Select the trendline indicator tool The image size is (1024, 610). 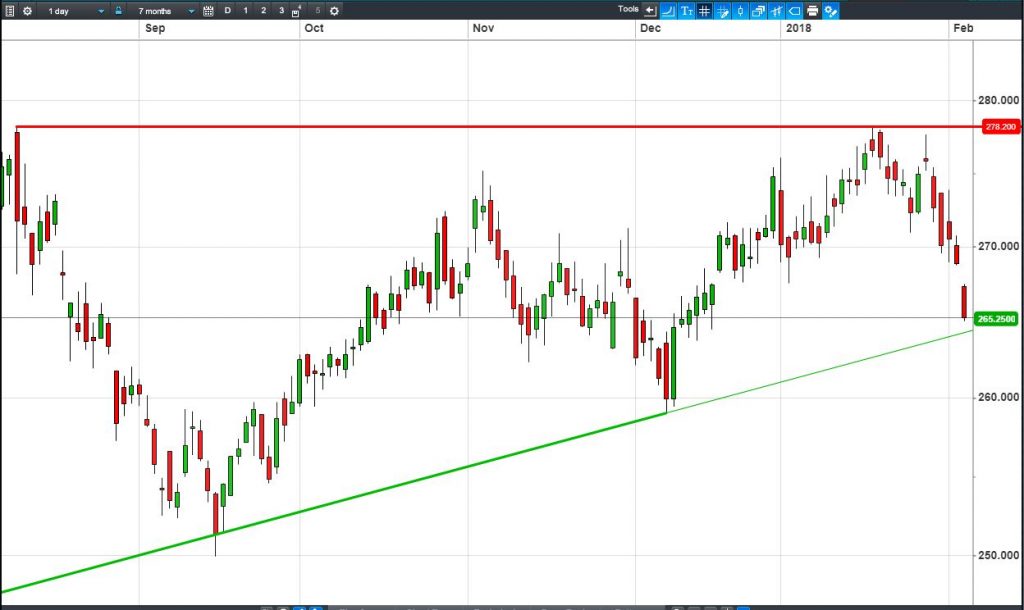(x=776, y=10)
